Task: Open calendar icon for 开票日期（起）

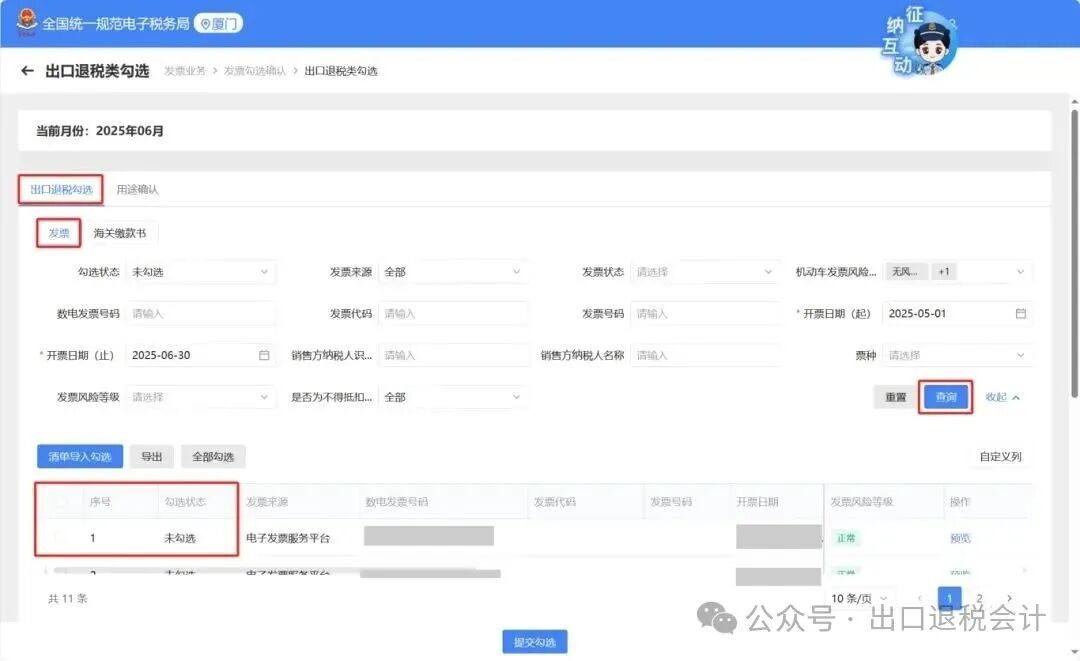Action: coord(1020,313)
